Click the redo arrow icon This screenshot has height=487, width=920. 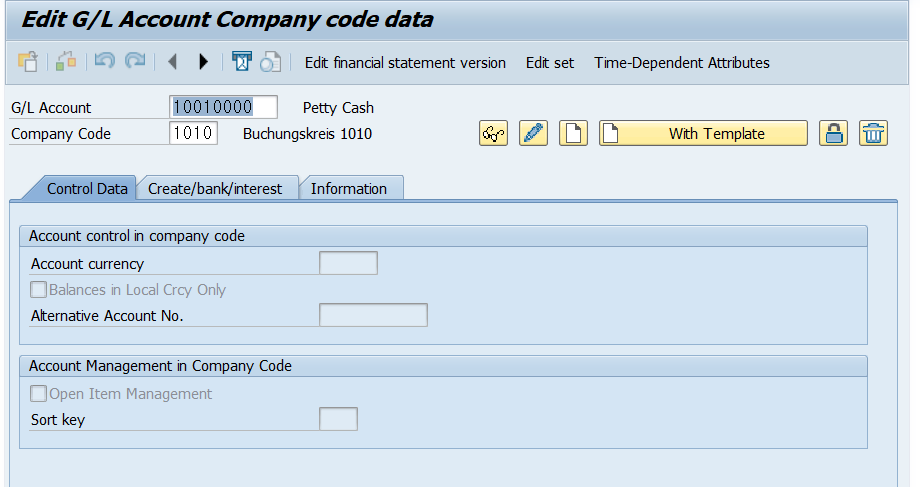click(136, 61)
